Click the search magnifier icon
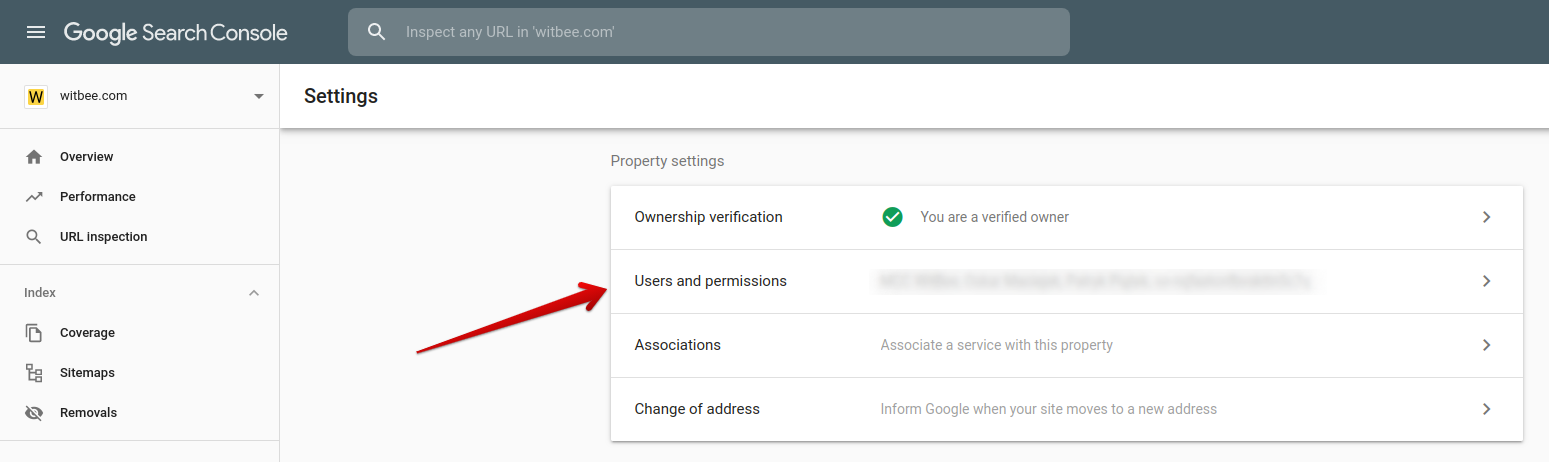Screen dimensions: 1549x462 tap(377, 32)
